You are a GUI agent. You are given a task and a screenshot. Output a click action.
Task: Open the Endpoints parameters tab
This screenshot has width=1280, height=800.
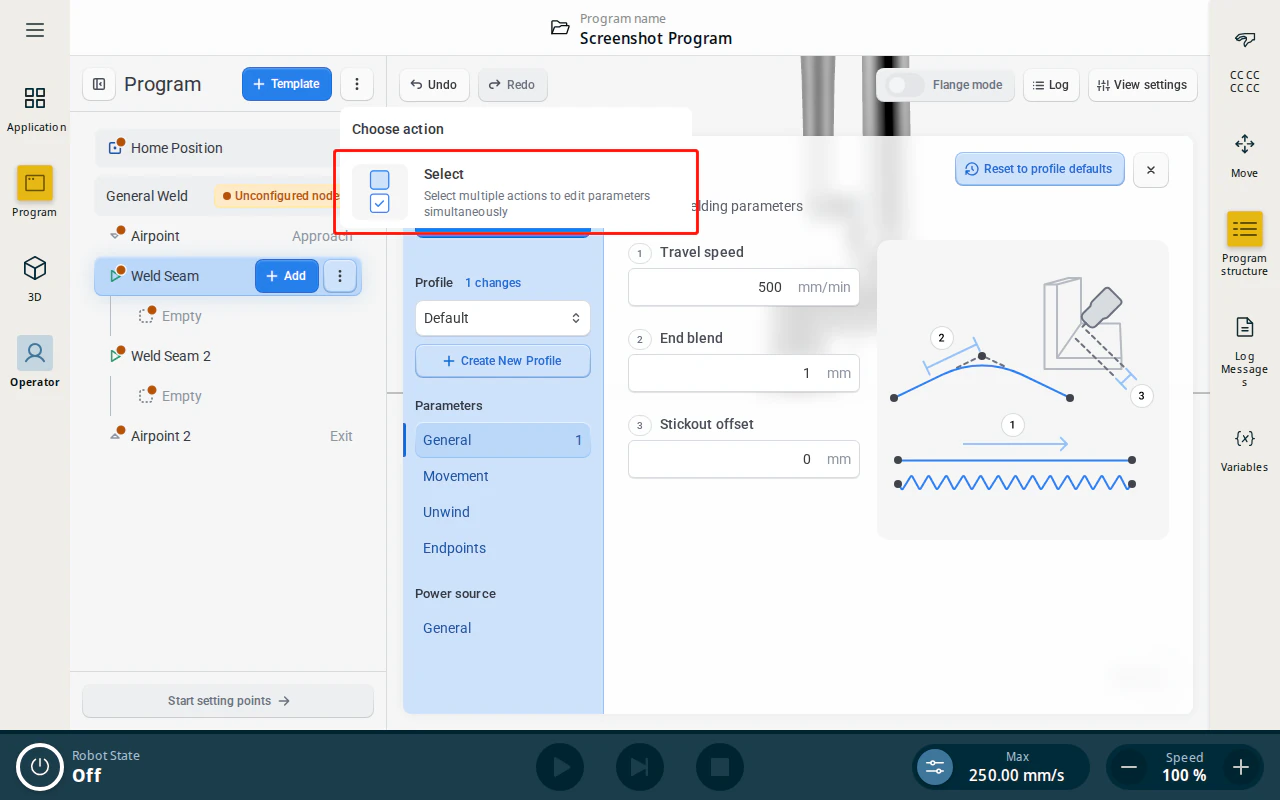[x=502, y=548]
